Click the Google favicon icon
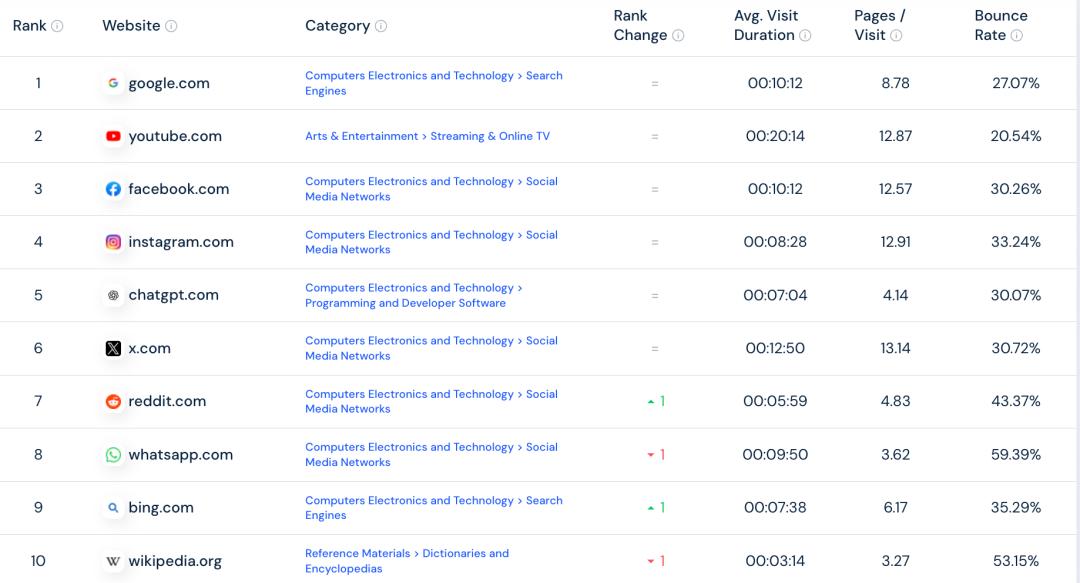The width and height of the screenshot is (1080, 583). coord(114,83)
